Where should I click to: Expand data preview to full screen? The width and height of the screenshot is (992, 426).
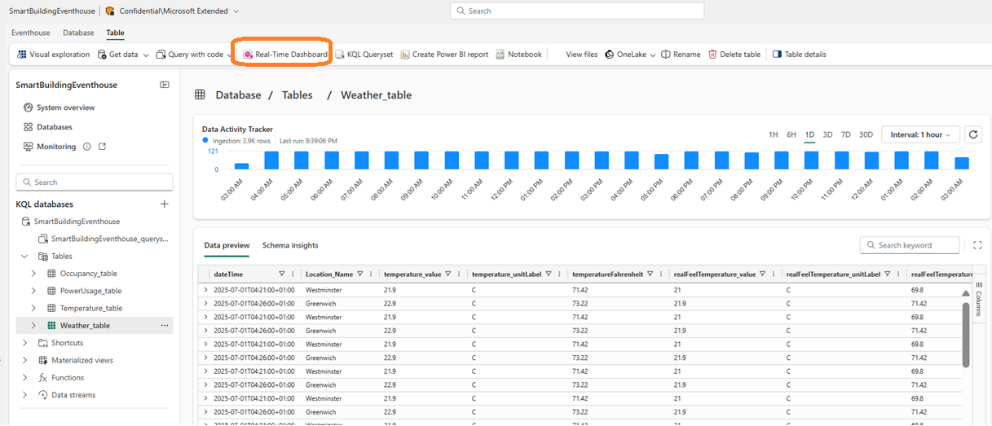click(977, 245)
